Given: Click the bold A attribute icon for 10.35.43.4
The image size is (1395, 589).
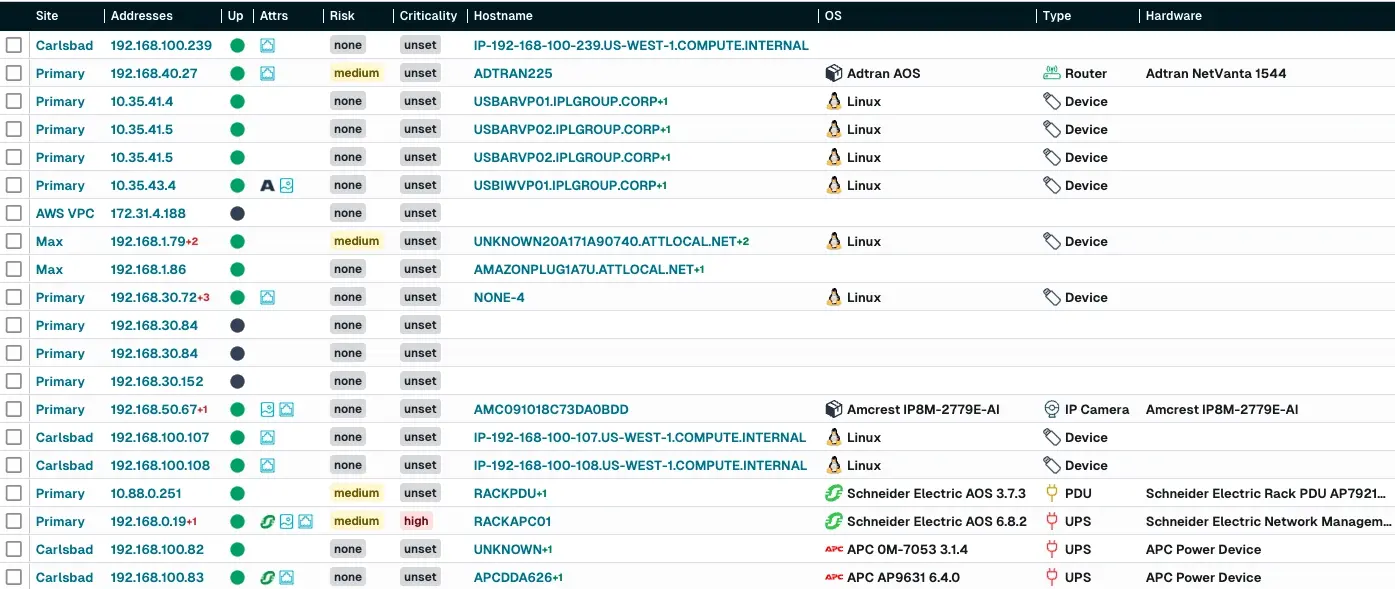Looking at the screenshot, I should tap(267, 185).
